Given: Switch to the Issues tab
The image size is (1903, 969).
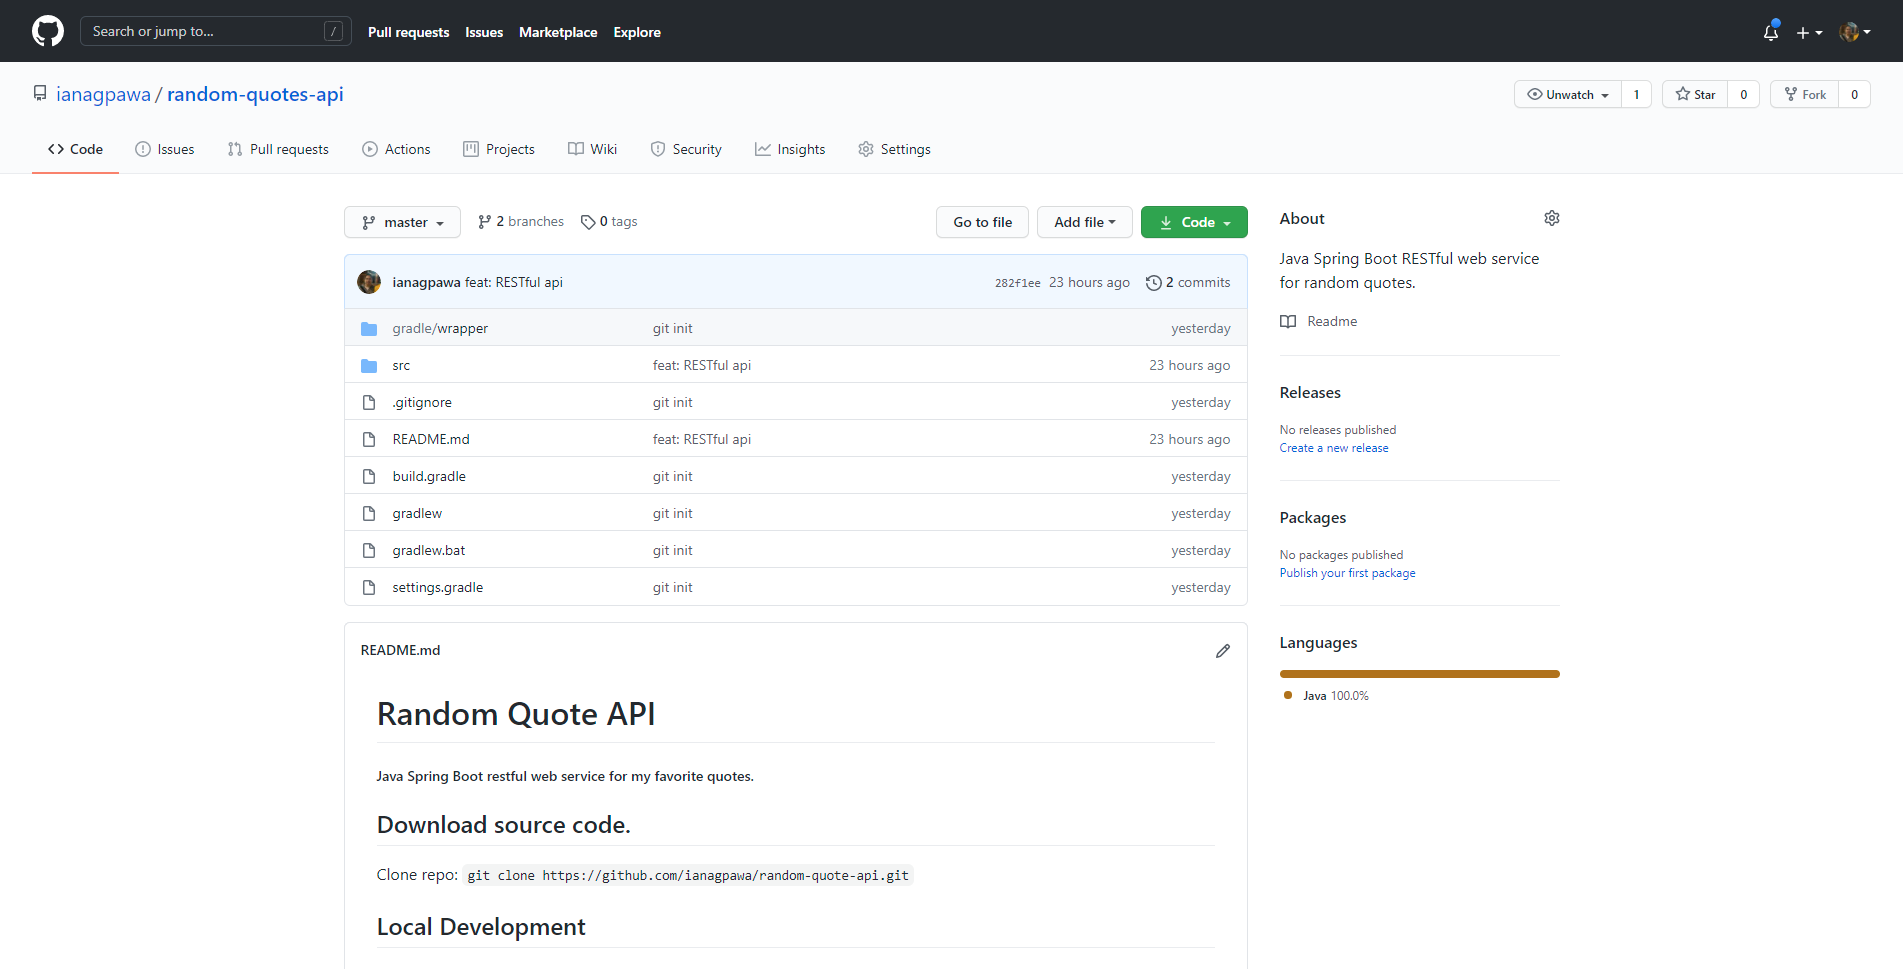Looking at the screenshot, I should [165, 149].
